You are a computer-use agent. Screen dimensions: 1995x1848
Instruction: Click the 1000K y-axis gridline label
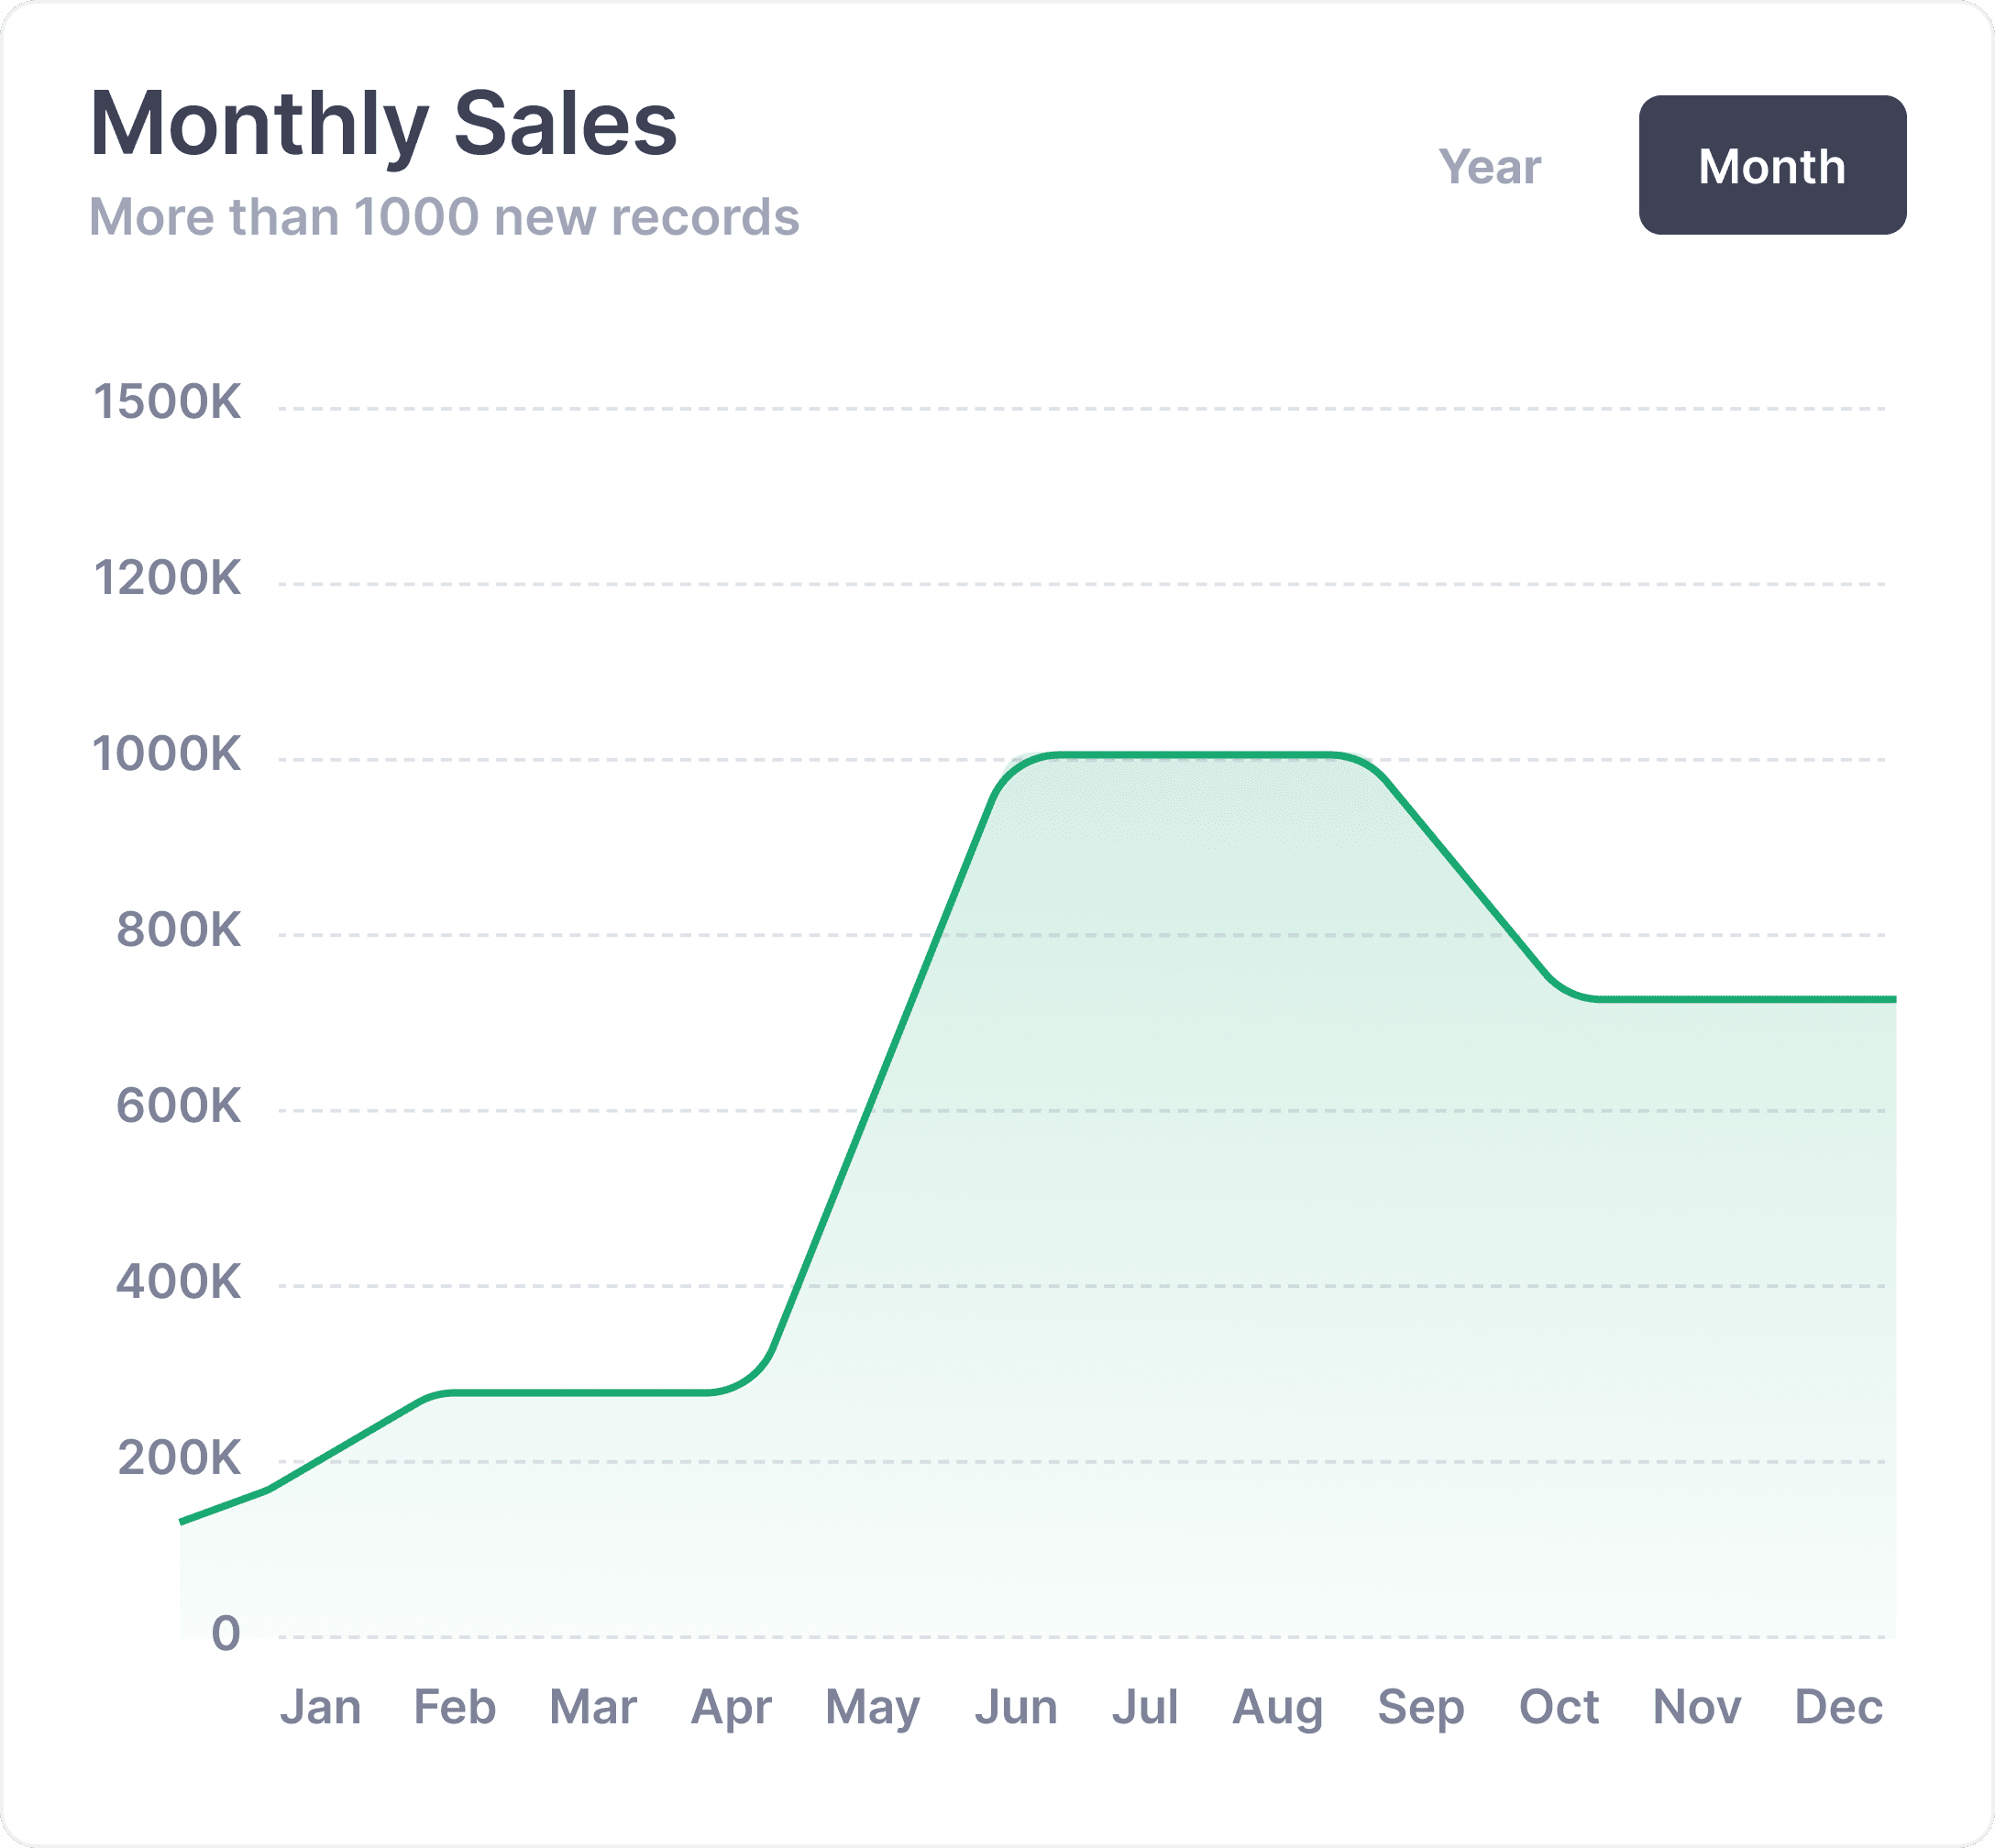167,754
